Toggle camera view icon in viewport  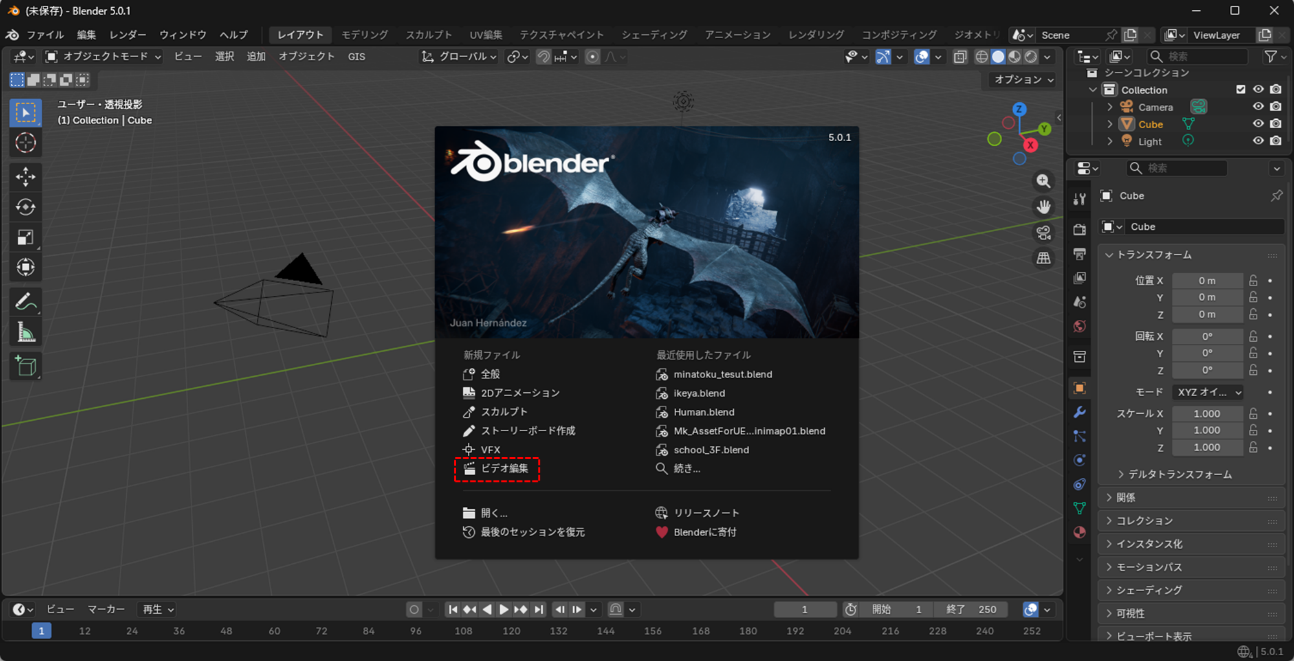pyautogui.click(x=1043, y=232)
